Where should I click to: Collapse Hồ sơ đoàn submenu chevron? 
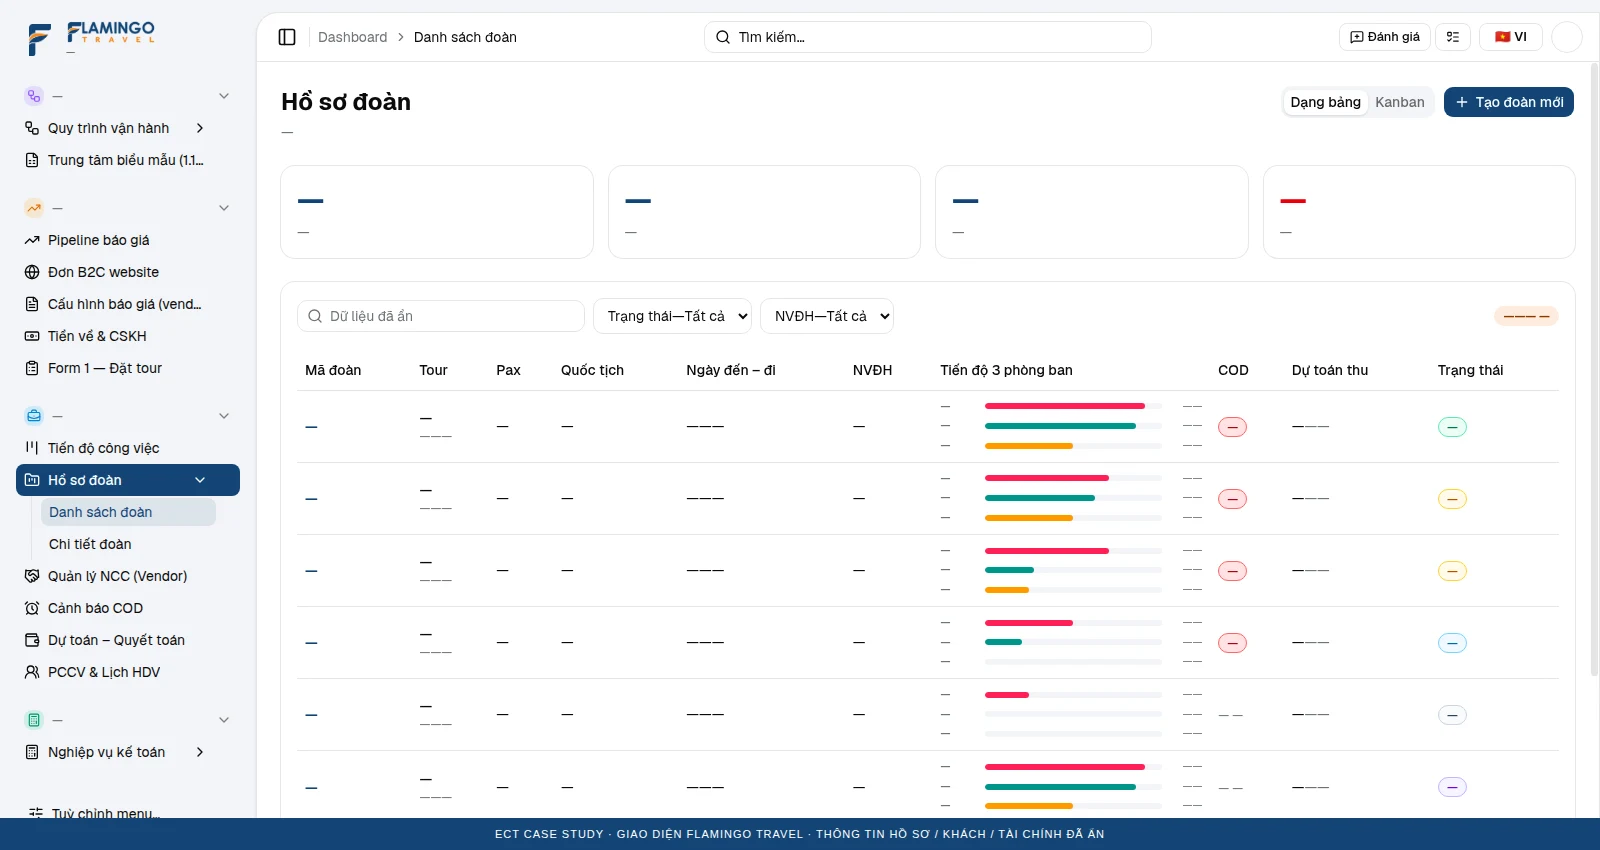(200, 480)
